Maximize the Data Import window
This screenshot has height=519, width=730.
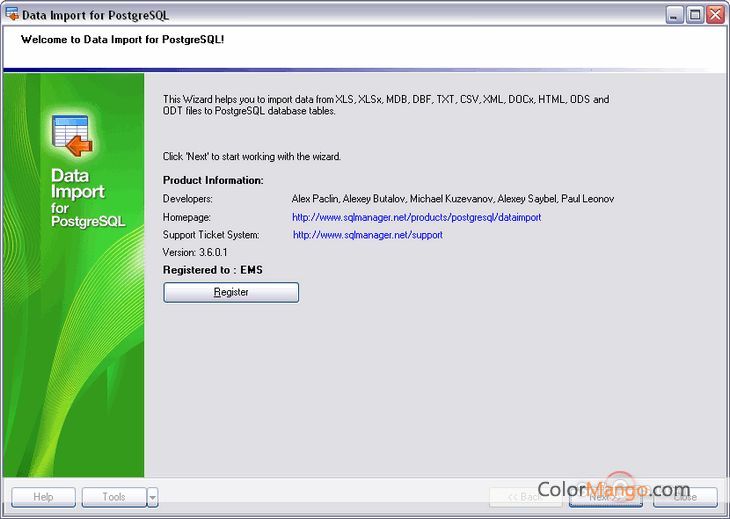coord(695,15)
